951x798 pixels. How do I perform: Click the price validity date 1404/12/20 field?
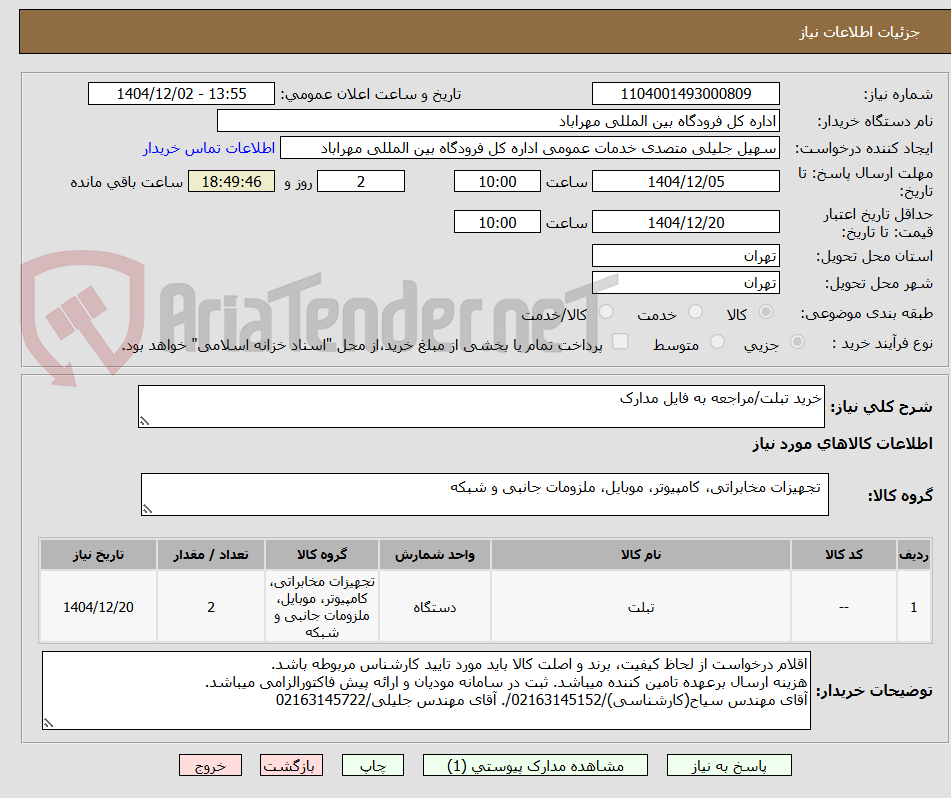(x=685, y=222)
